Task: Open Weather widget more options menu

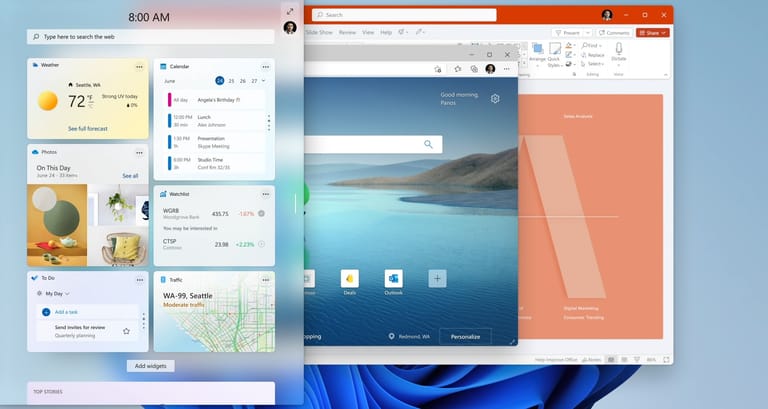Action: (140, 67)
